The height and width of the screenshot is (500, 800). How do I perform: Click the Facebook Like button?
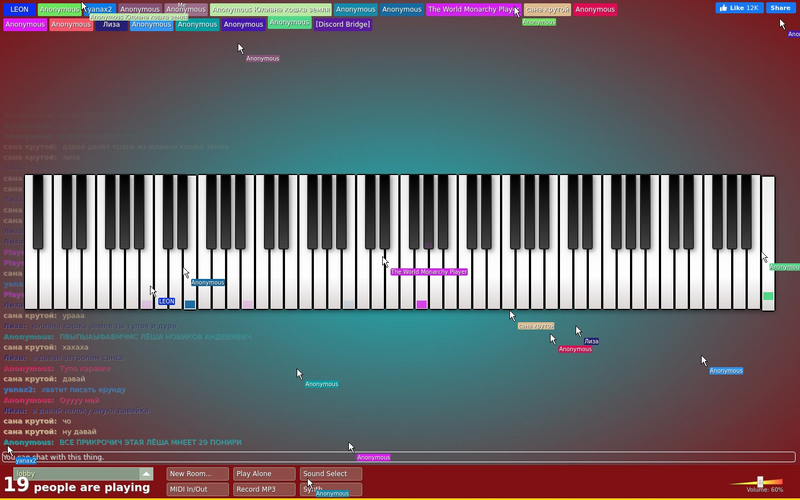(x=739, y=8)
